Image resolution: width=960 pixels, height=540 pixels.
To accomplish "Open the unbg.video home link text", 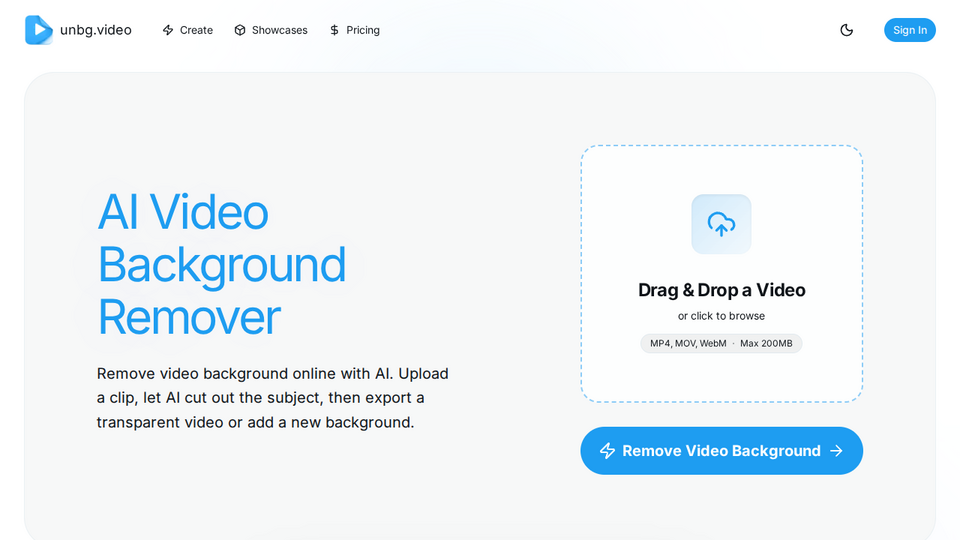I will click(96, 30).
